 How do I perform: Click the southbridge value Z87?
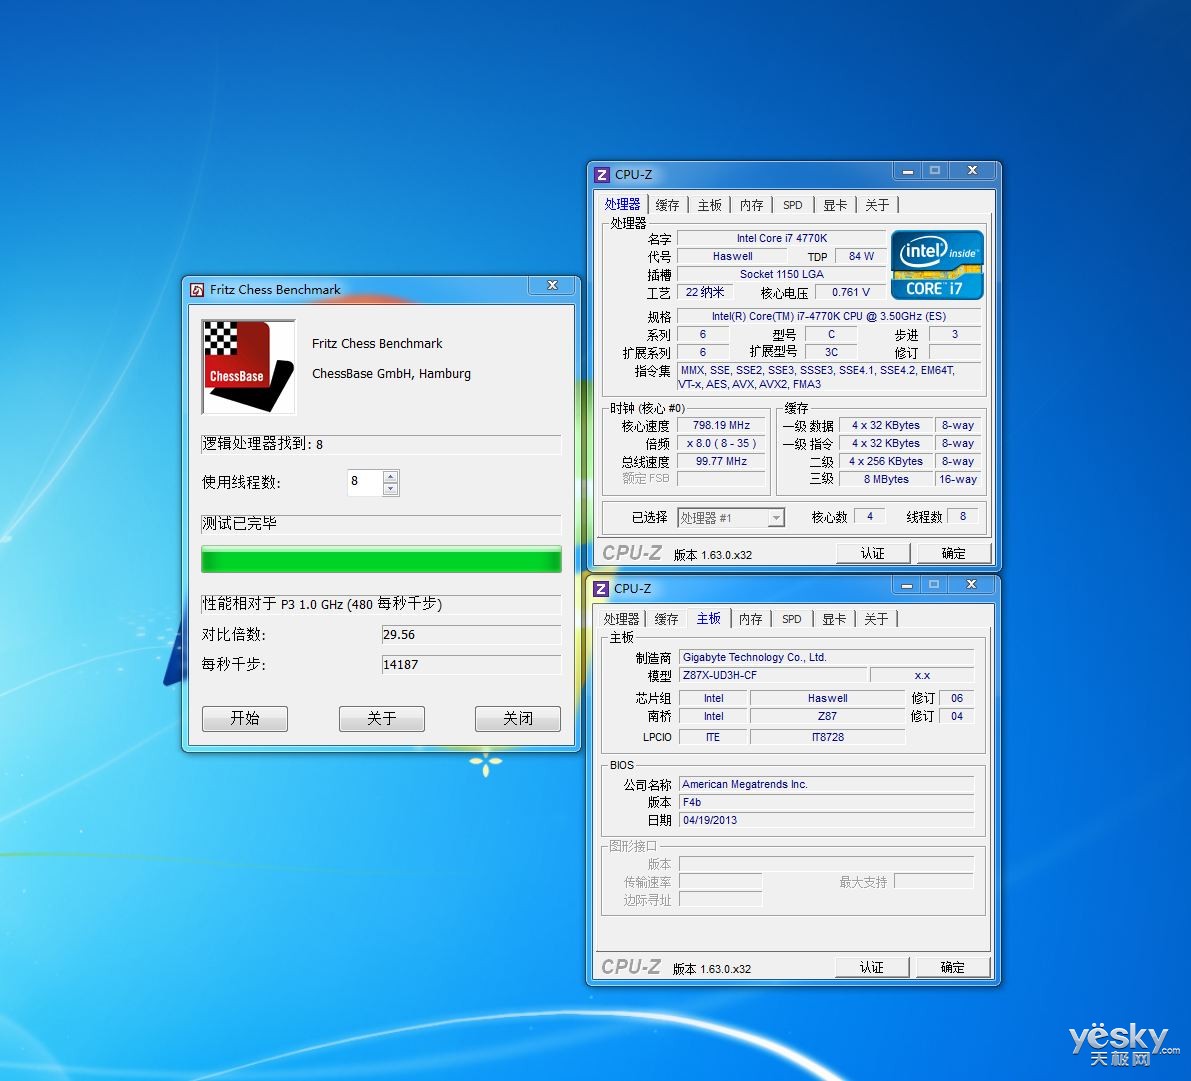pos(827,716)
